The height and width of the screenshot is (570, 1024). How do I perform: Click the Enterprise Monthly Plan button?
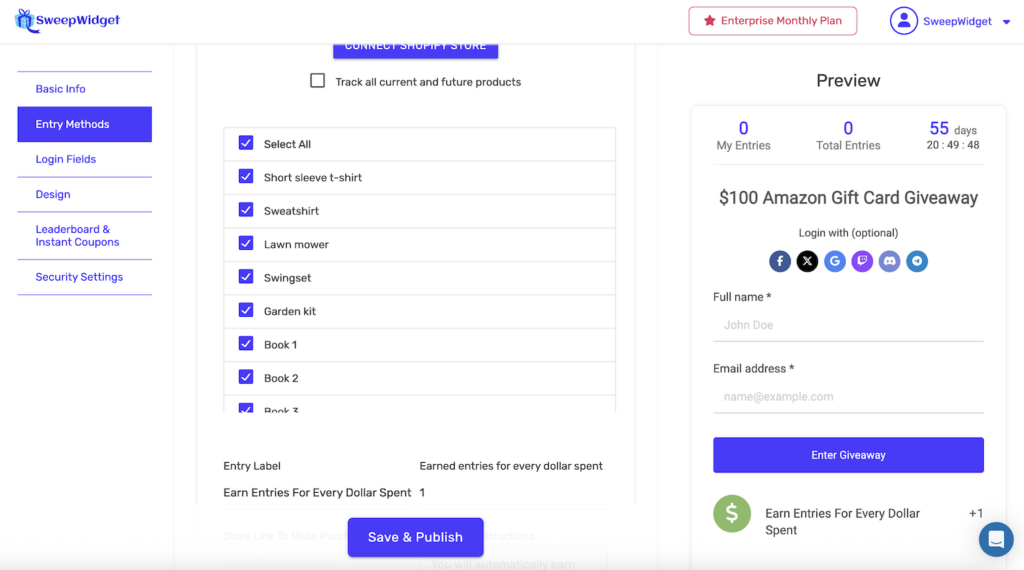tap(772, 21)
